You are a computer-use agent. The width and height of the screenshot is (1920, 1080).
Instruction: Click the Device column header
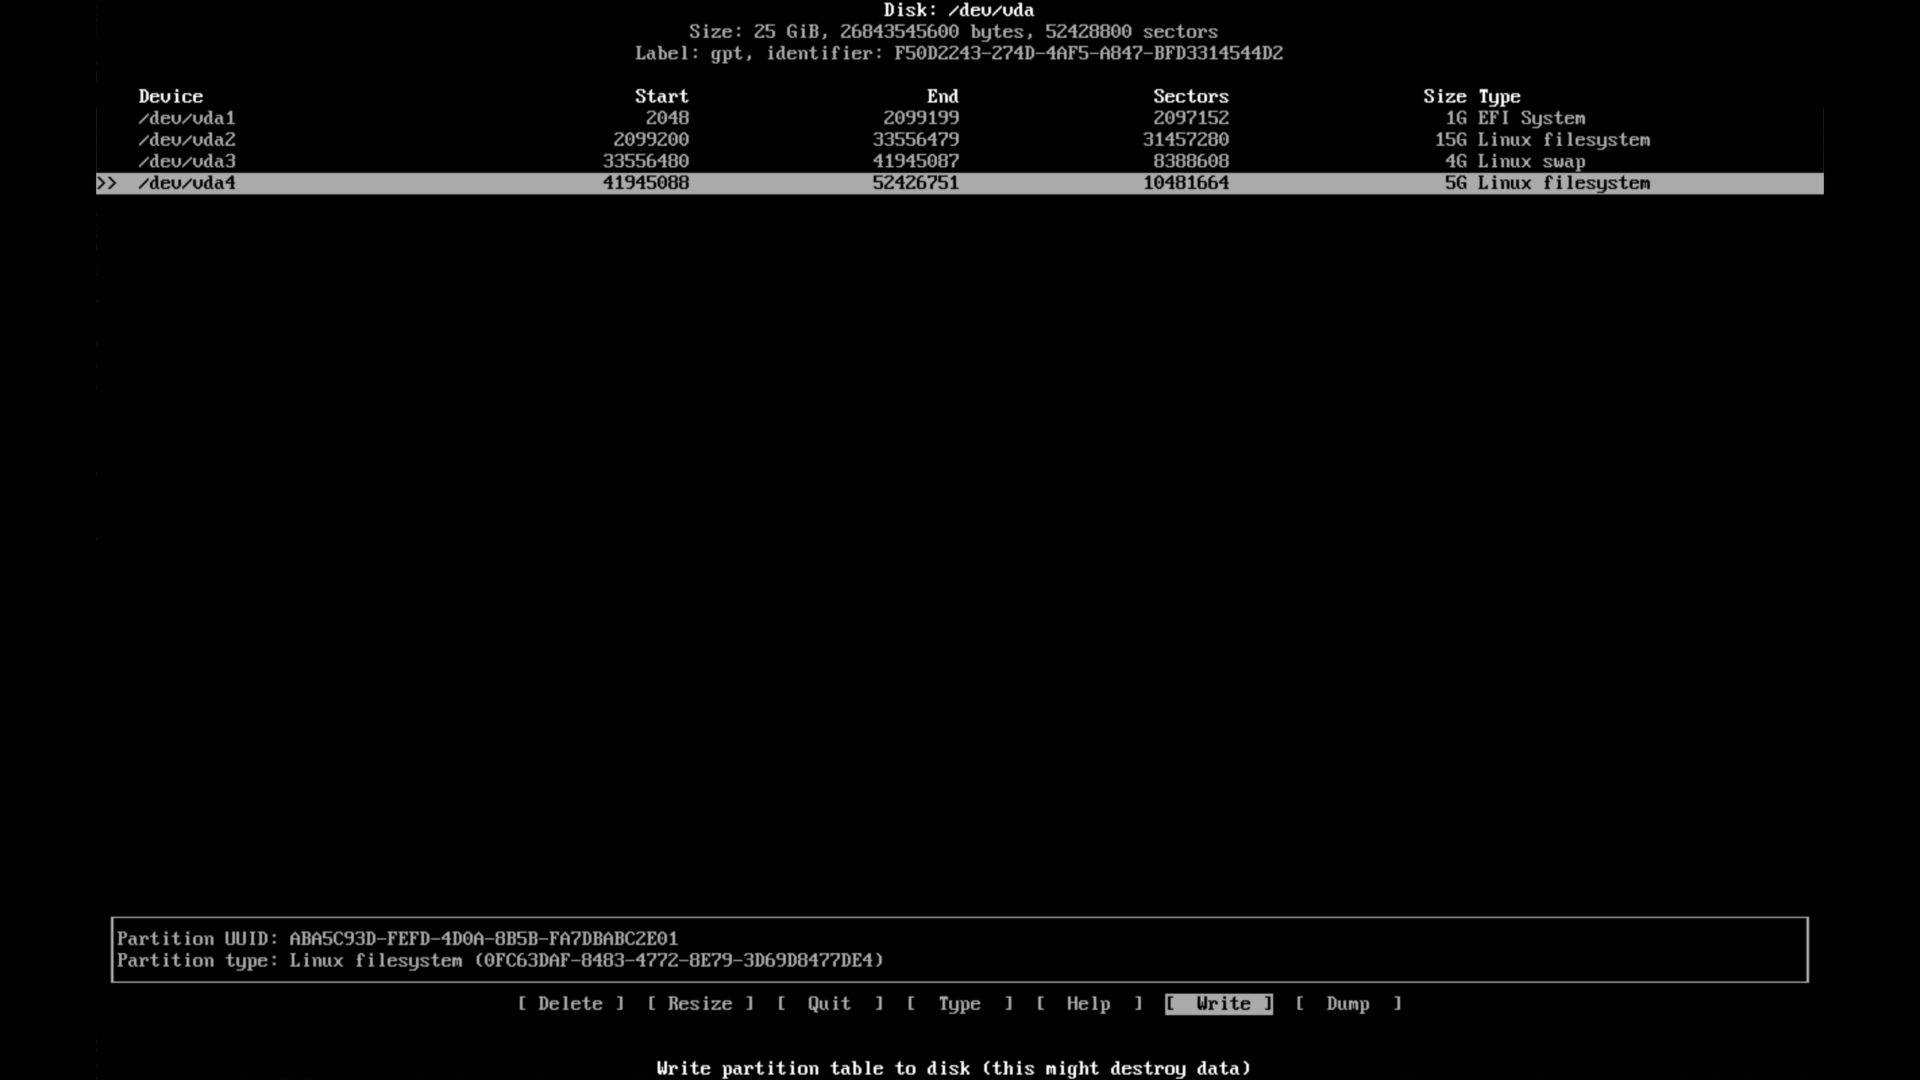click(x=171, y=96)
